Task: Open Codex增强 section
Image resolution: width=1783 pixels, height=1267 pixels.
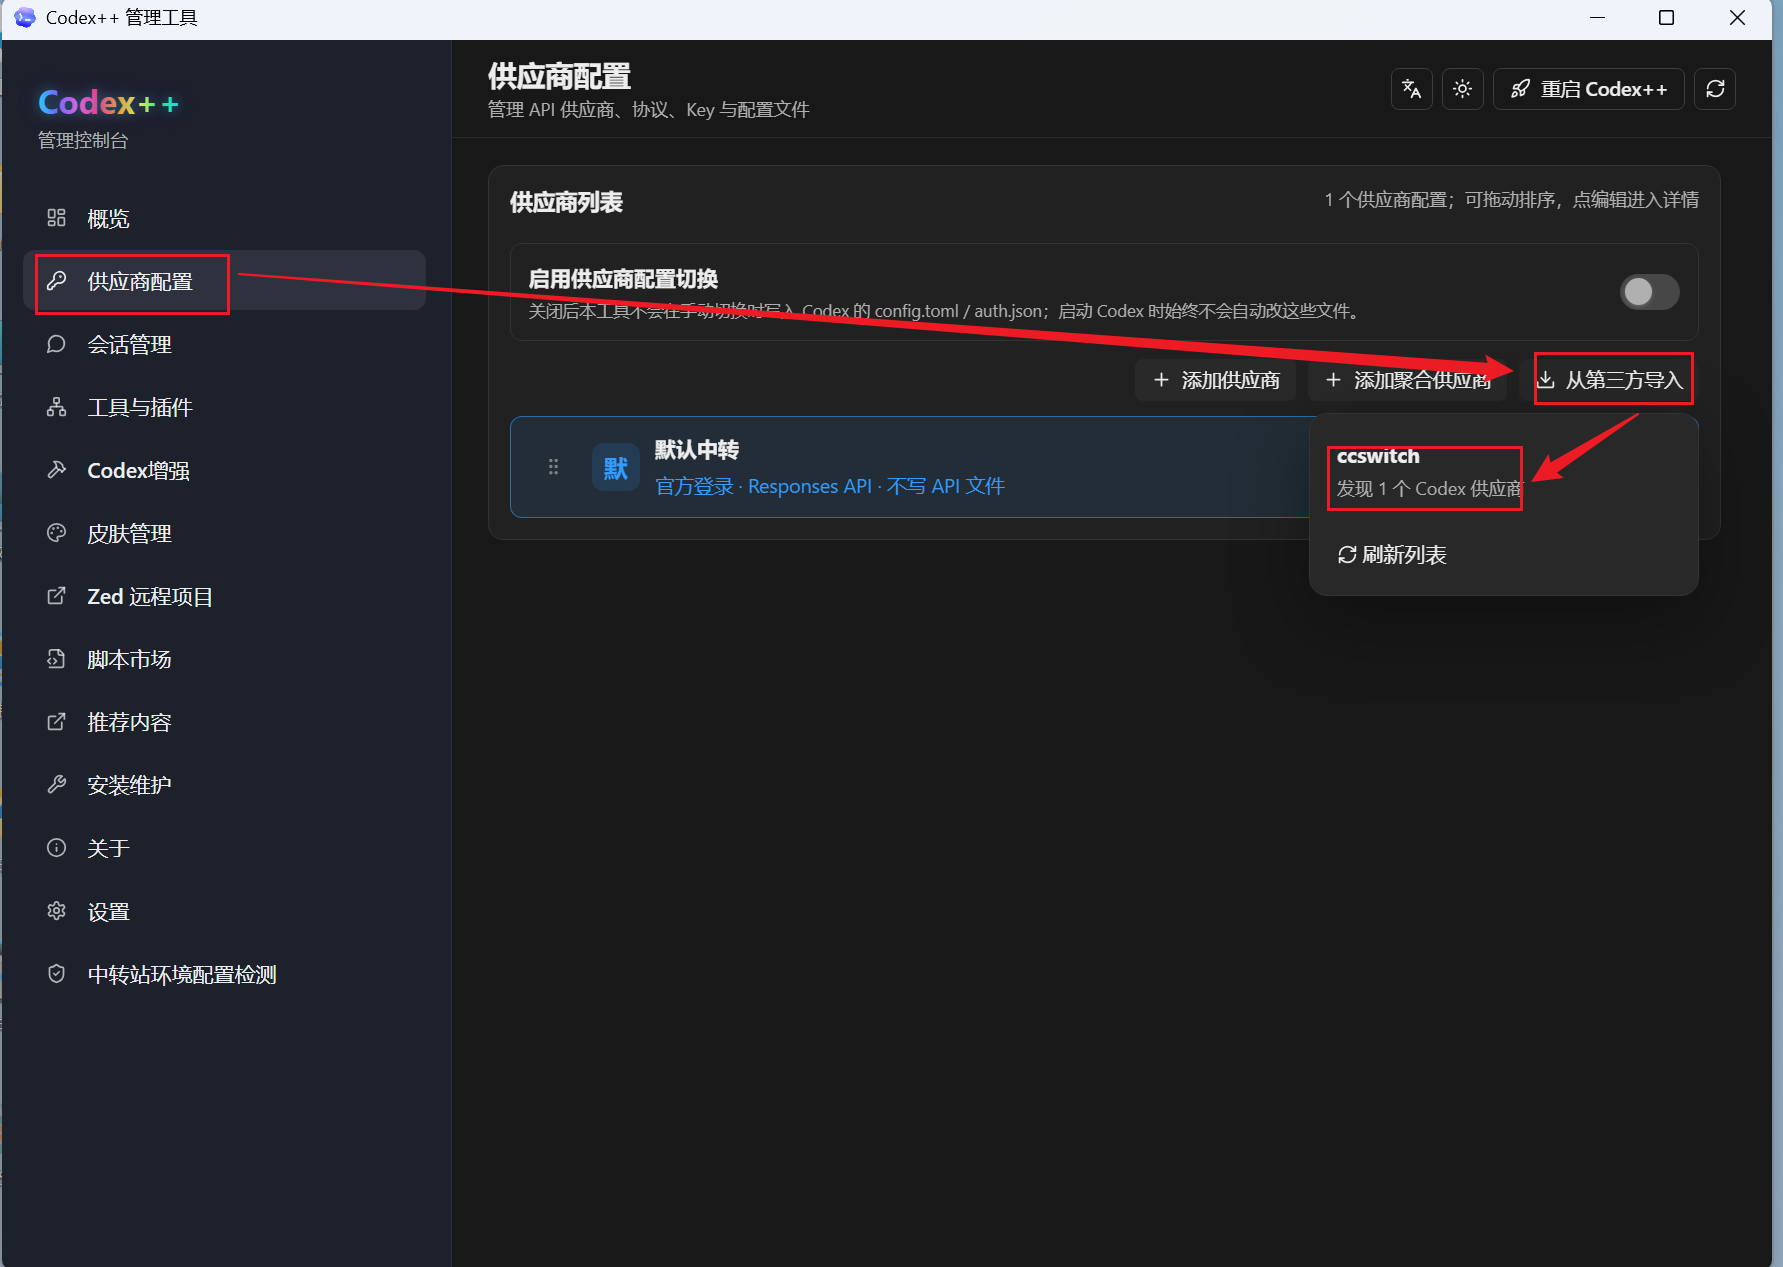Action: tap(224, 470)
